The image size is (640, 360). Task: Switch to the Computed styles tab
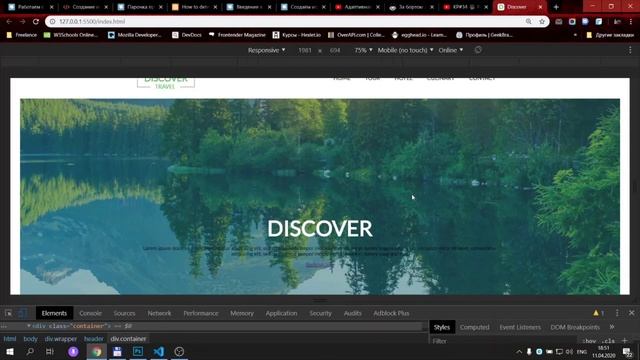click(x=474, y=327)
